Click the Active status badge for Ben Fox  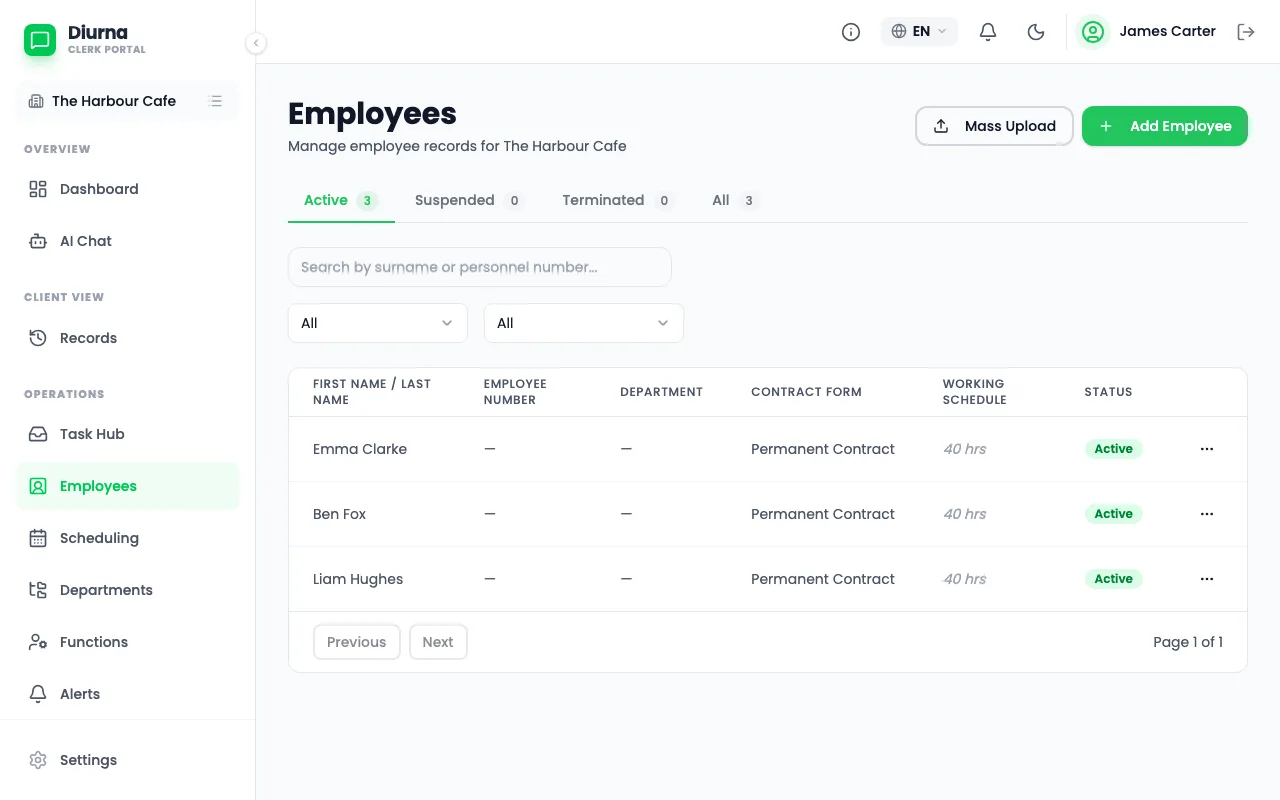pos(1114,514)
